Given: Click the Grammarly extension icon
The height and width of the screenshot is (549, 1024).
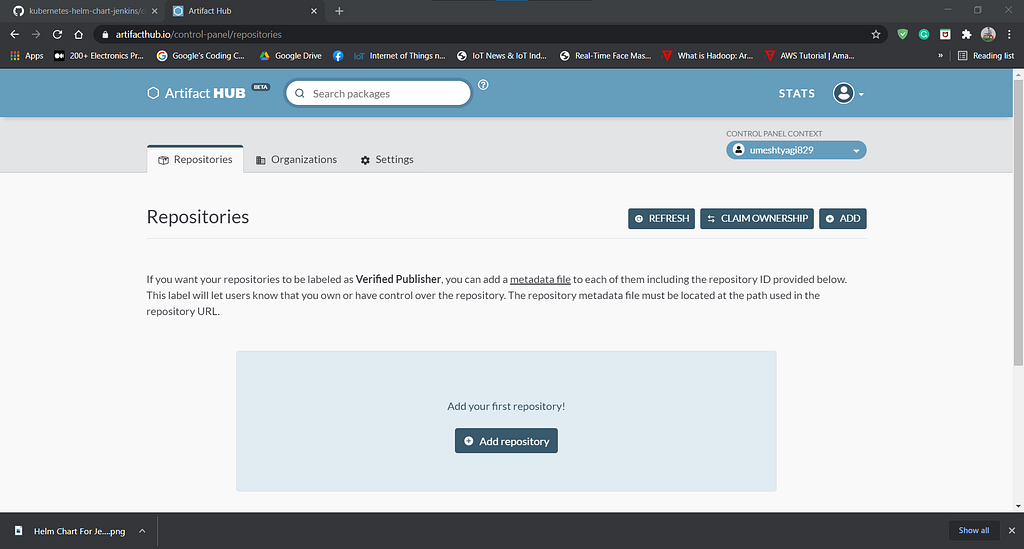Looking at the screenshot, I should coord(924,35).
